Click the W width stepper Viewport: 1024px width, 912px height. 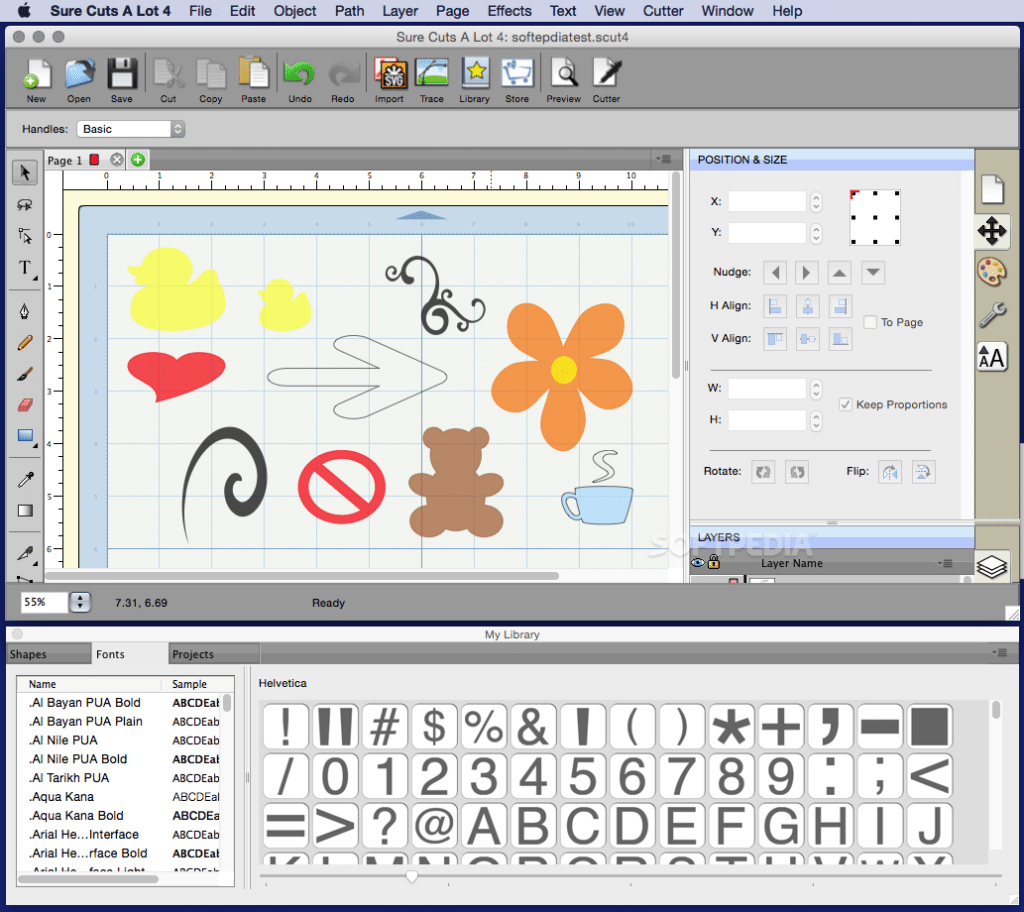tap(816, 389)
